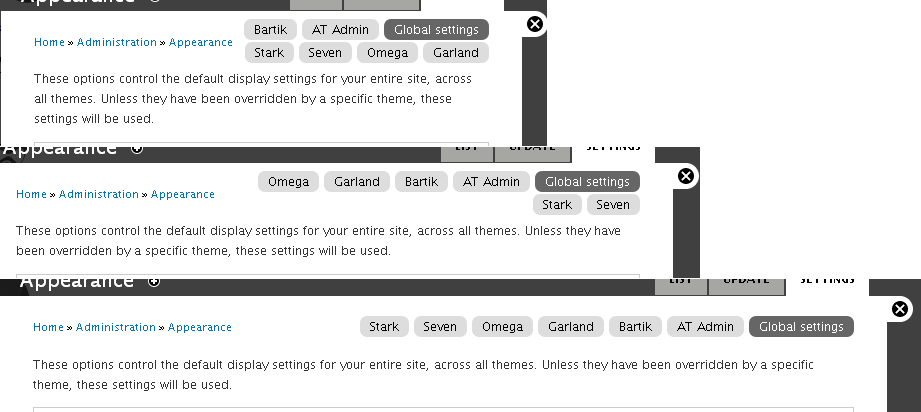
Task: Switch to Garland tab in the top panel
Action: (456, 53)
